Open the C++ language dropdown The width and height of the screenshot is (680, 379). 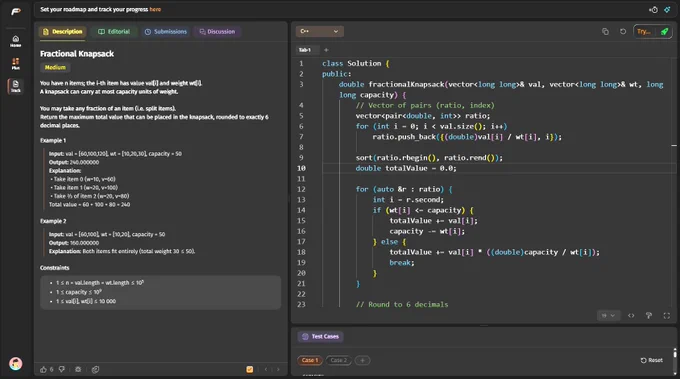click(x=320, y=31)
